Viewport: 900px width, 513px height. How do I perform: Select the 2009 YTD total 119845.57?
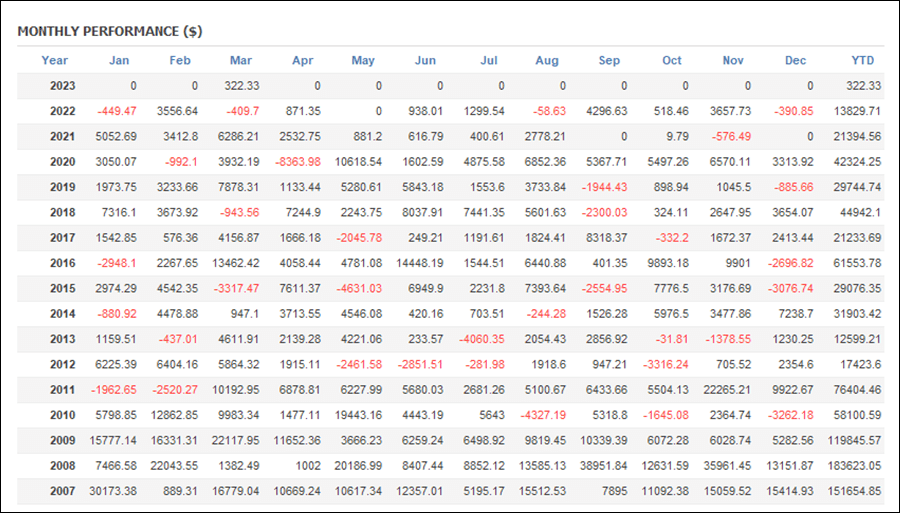[854, 441]
